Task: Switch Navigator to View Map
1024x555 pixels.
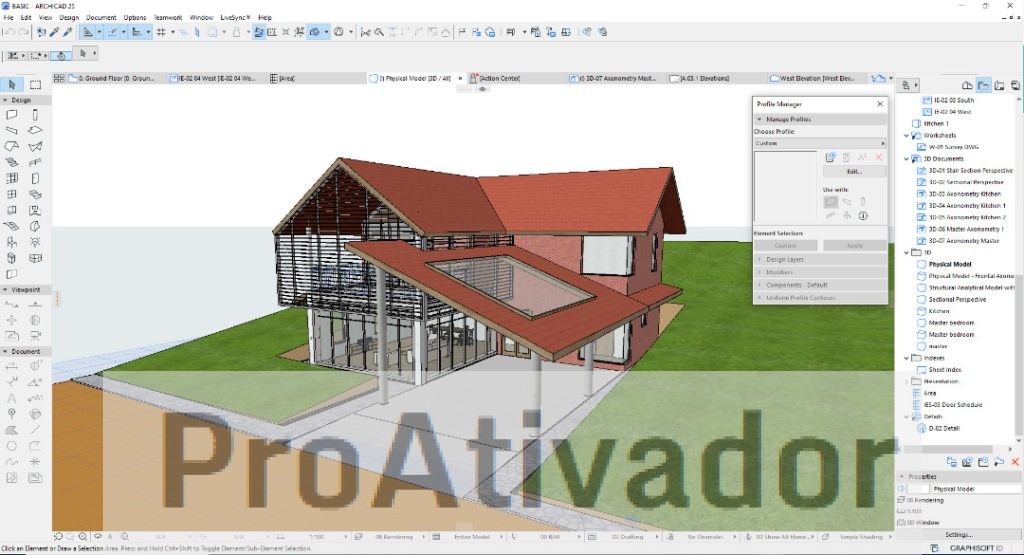Action: (x=984, y=85)
